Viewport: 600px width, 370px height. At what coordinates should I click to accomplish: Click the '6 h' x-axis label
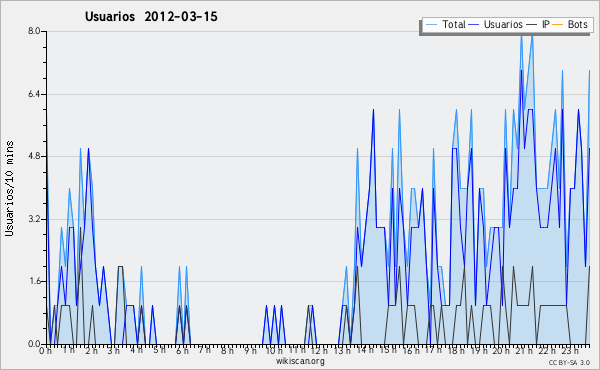click(x=182, y=350)
